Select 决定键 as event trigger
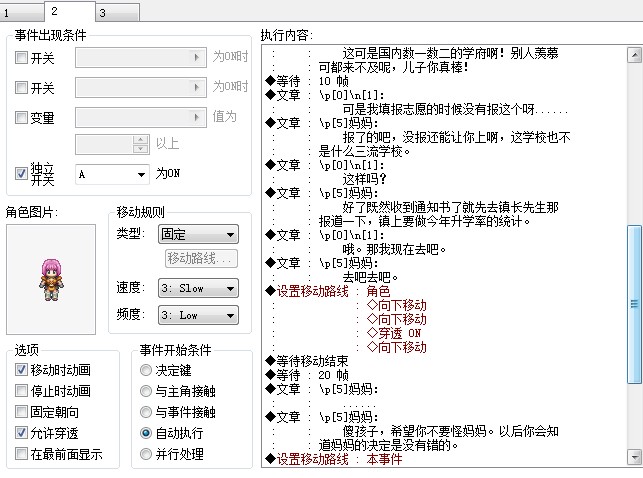The image size is (643, 478). click(146, 370)
